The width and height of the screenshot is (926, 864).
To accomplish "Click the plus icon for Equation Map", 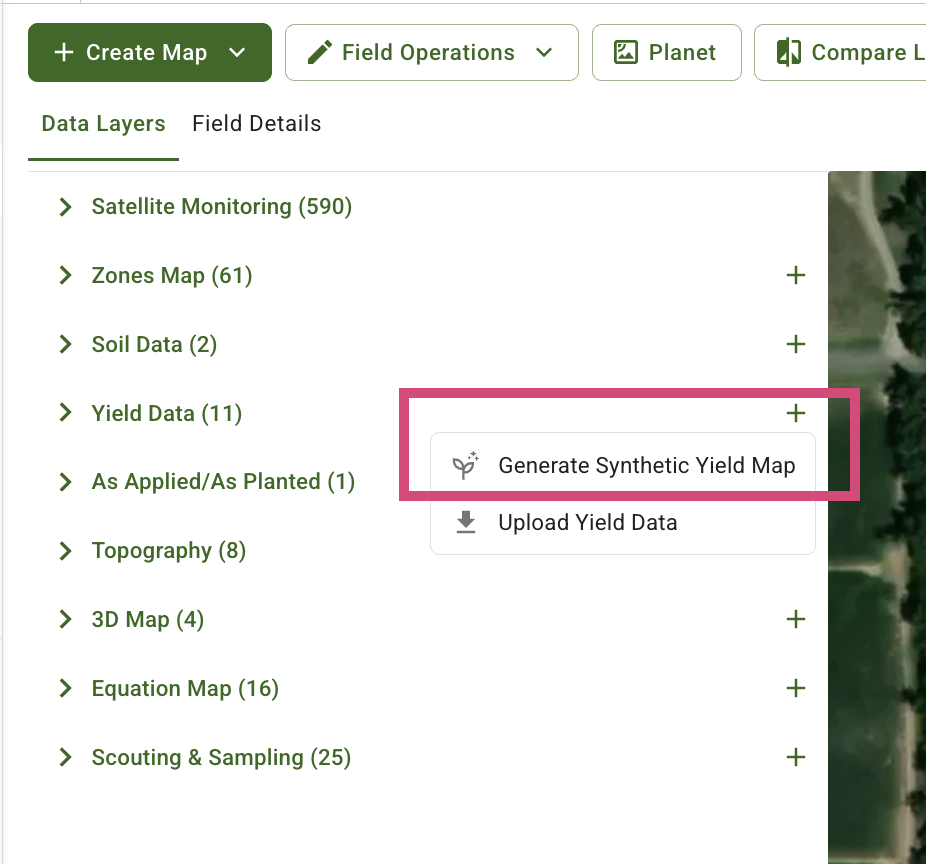I will point(796,688).
